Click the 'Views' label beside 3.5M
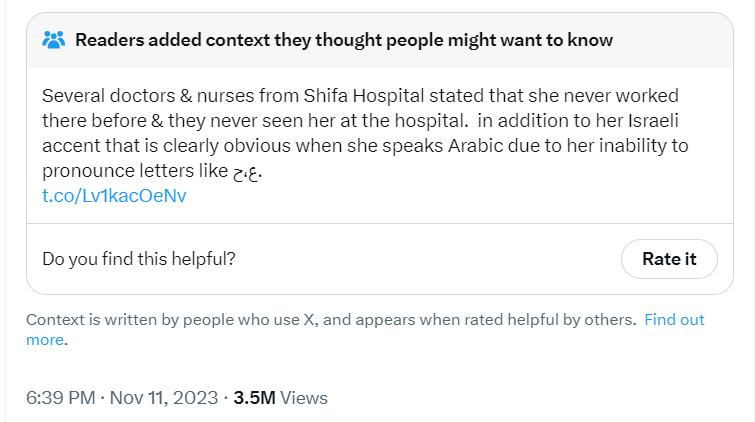Viewport: 755px width, 422px height. pos(304,398)
